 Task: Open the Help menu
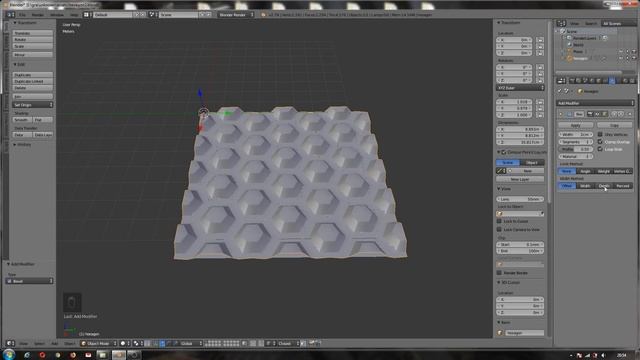point(74,15)
